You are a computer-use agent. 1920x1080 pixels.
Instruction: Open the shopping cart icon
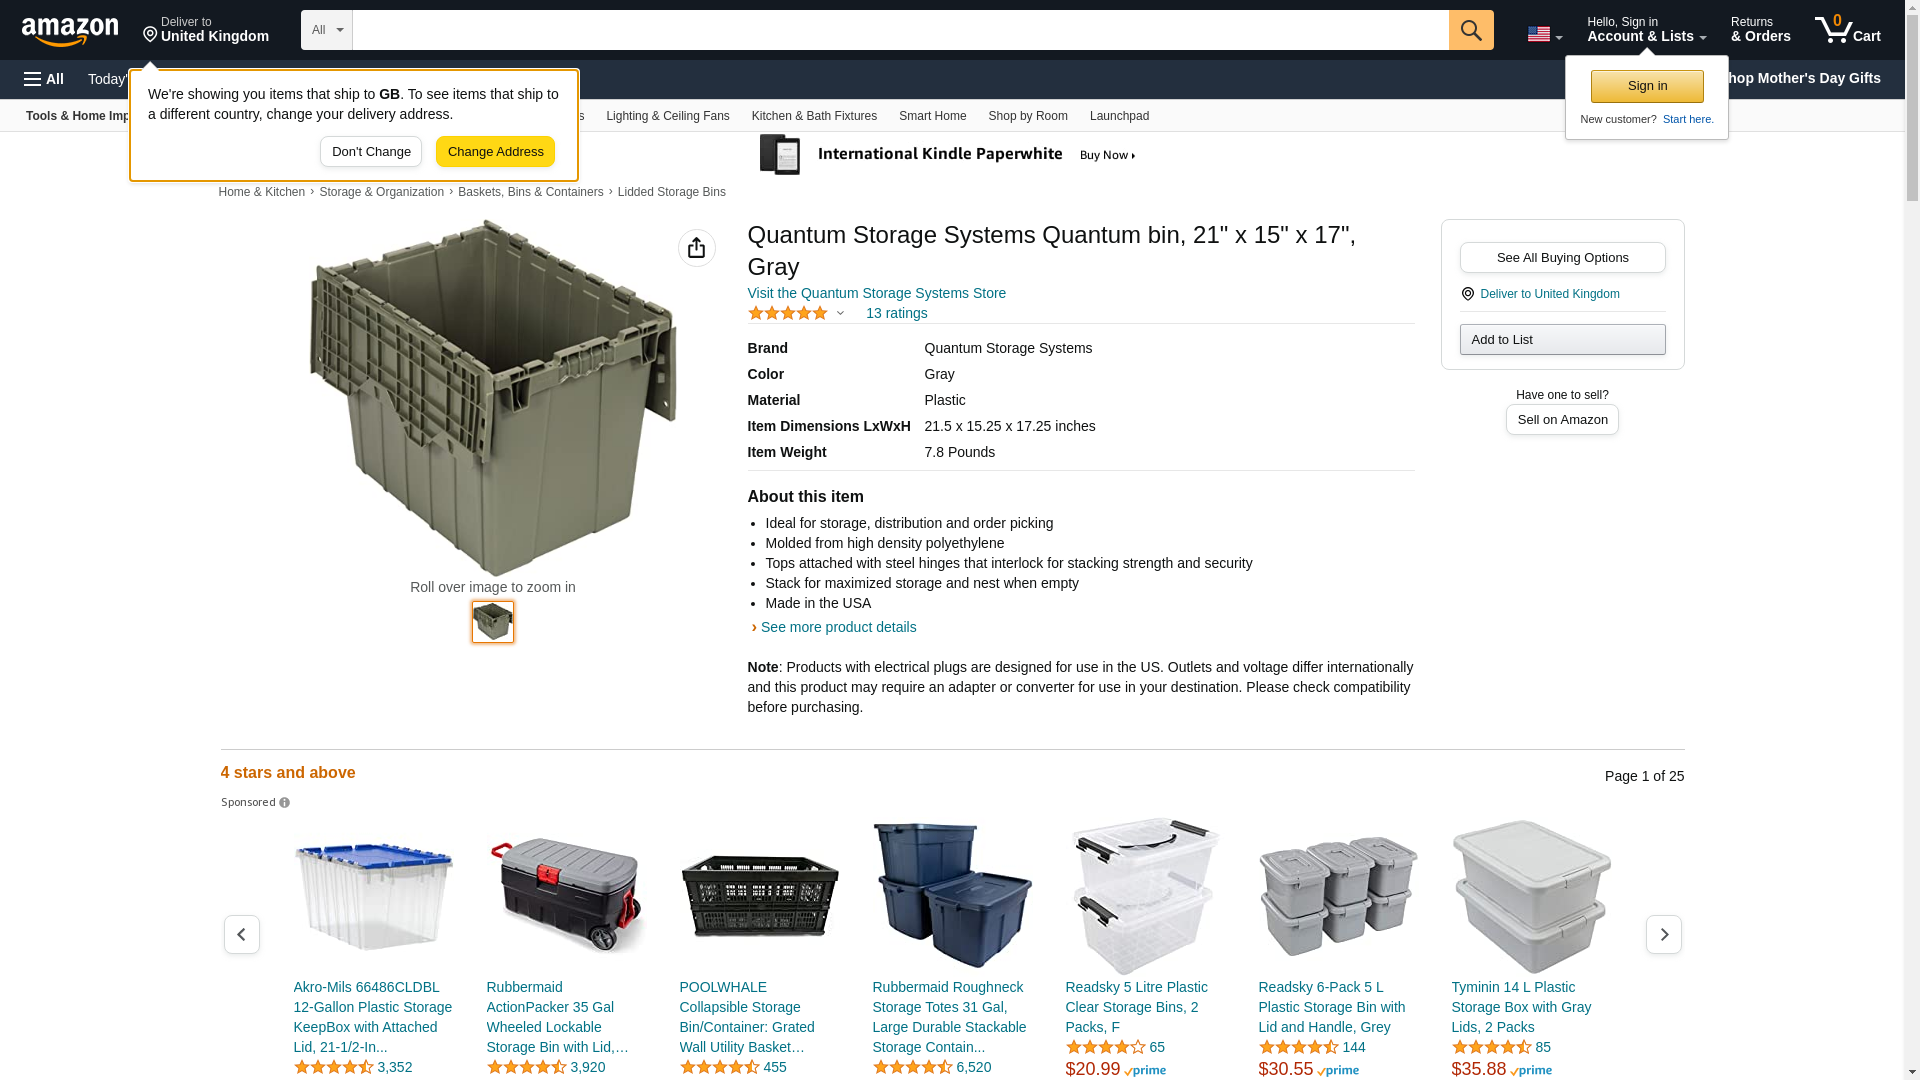(1848, 30)
